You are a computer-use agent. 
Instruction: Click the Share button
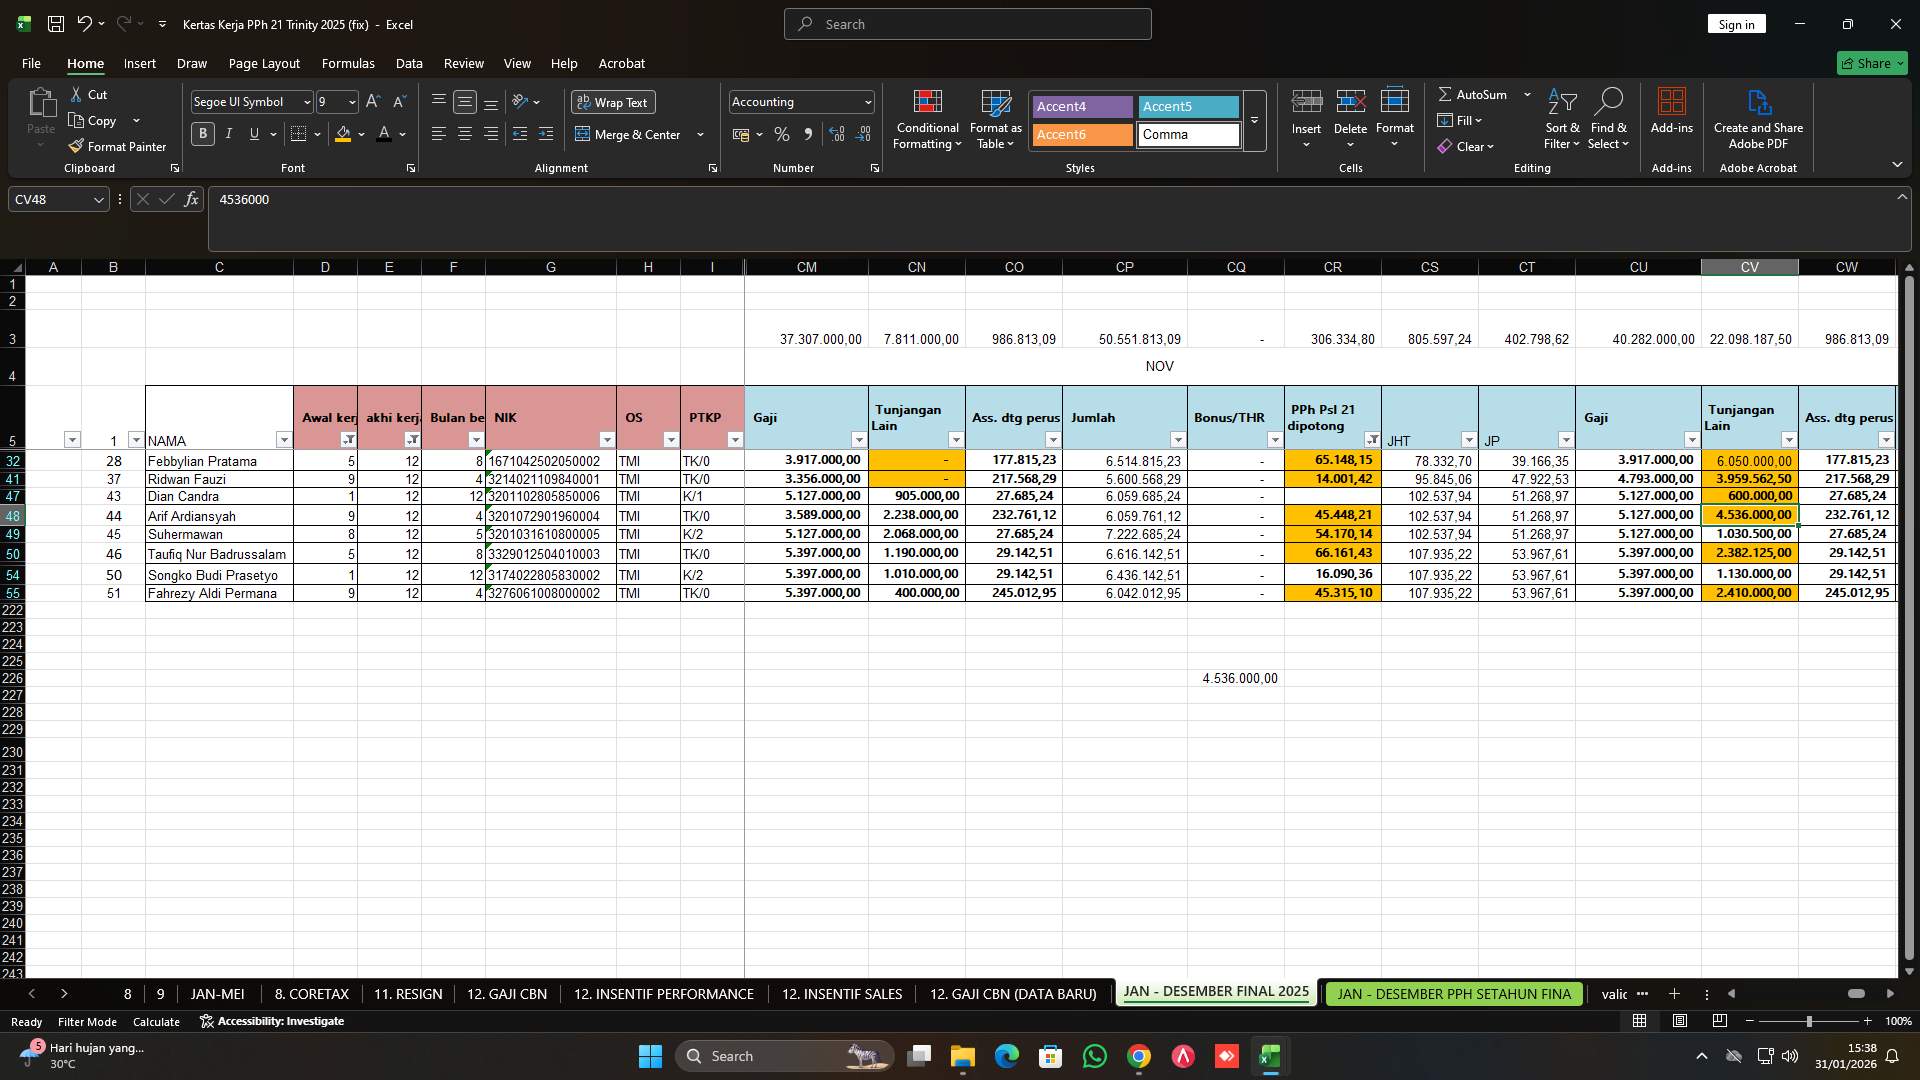(x=1870, y=63)
